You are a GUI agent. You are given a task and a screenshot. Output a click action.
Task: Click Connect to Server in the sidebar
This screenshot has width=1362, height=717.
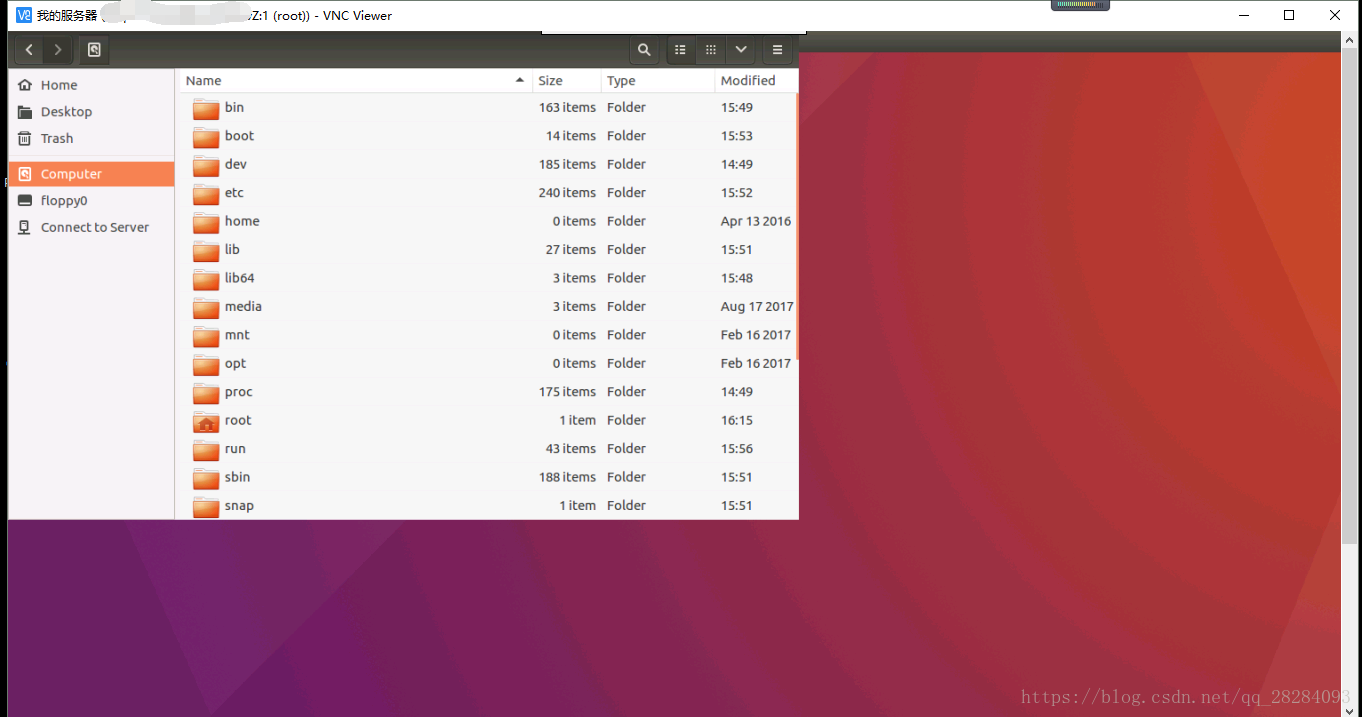click(91, 227)
